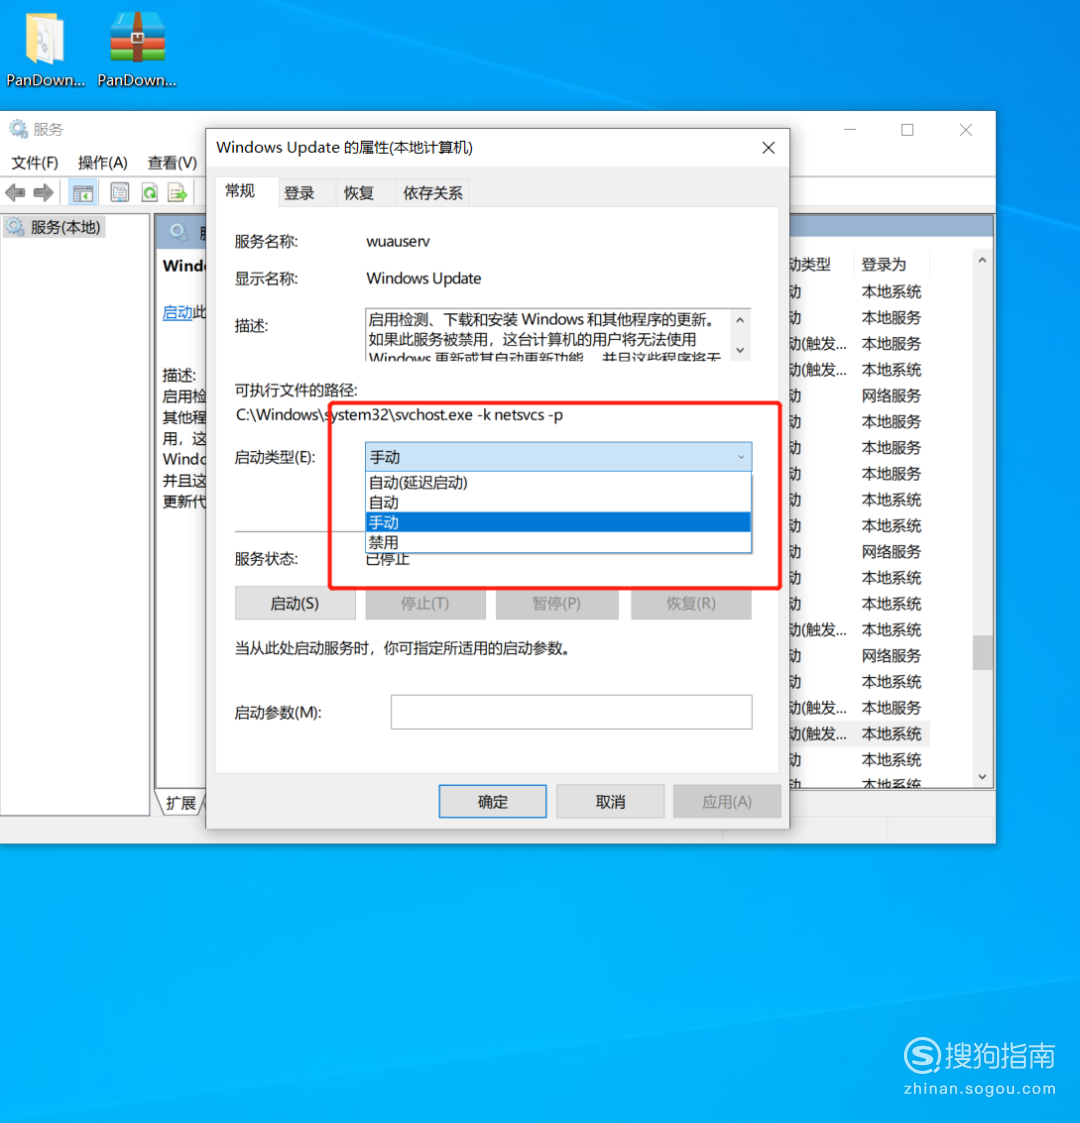The width and height of the screenshot is (1080, 1123).
Task: Click the service name value wuauserv
Action: point(398,241)
